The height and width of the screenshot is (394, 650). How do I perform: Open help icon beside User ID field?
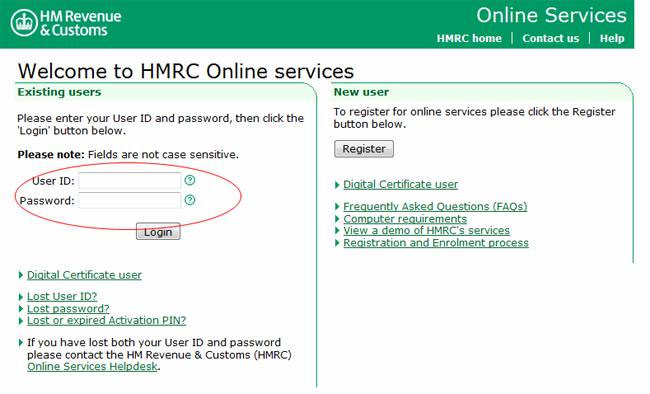pyautogui.click(x=190, y=180)
